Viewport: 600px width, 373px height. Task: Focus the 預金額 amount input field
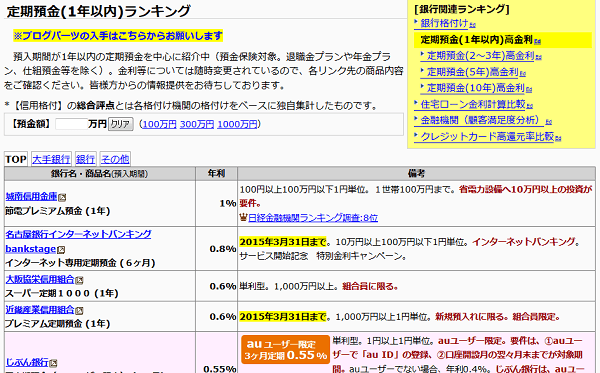(72, 124)
